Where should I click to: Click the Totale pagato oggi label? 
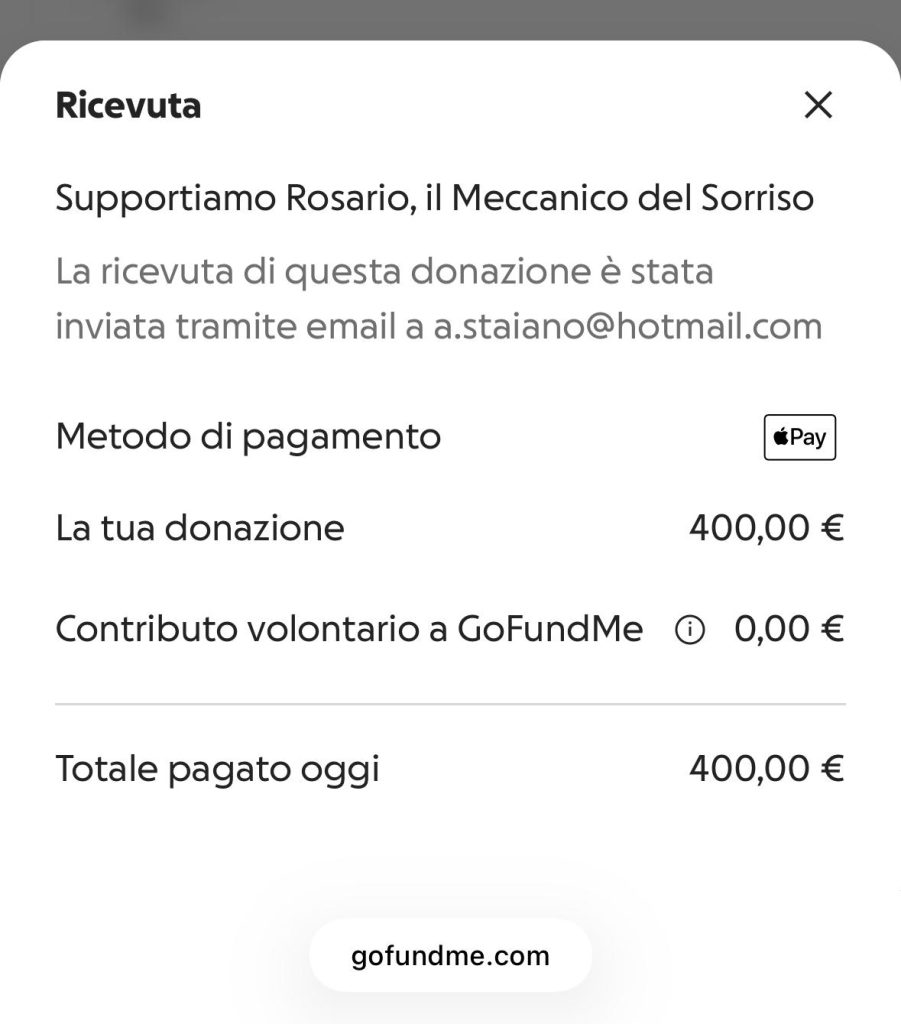point(217,769)
